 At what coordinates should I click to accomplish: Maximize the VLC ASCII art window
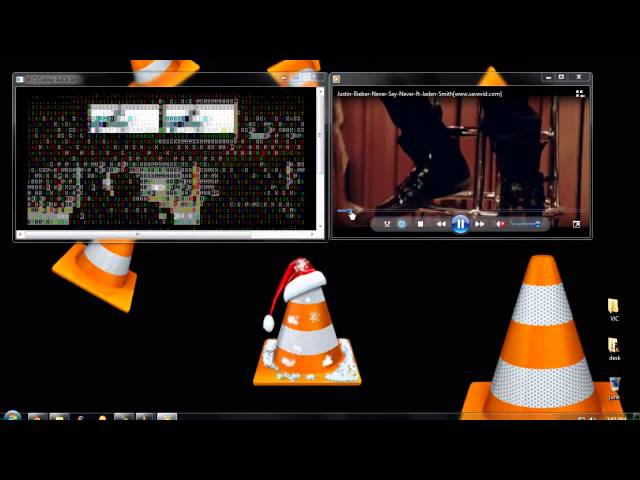pyautogui.click(x=297, y=77)
